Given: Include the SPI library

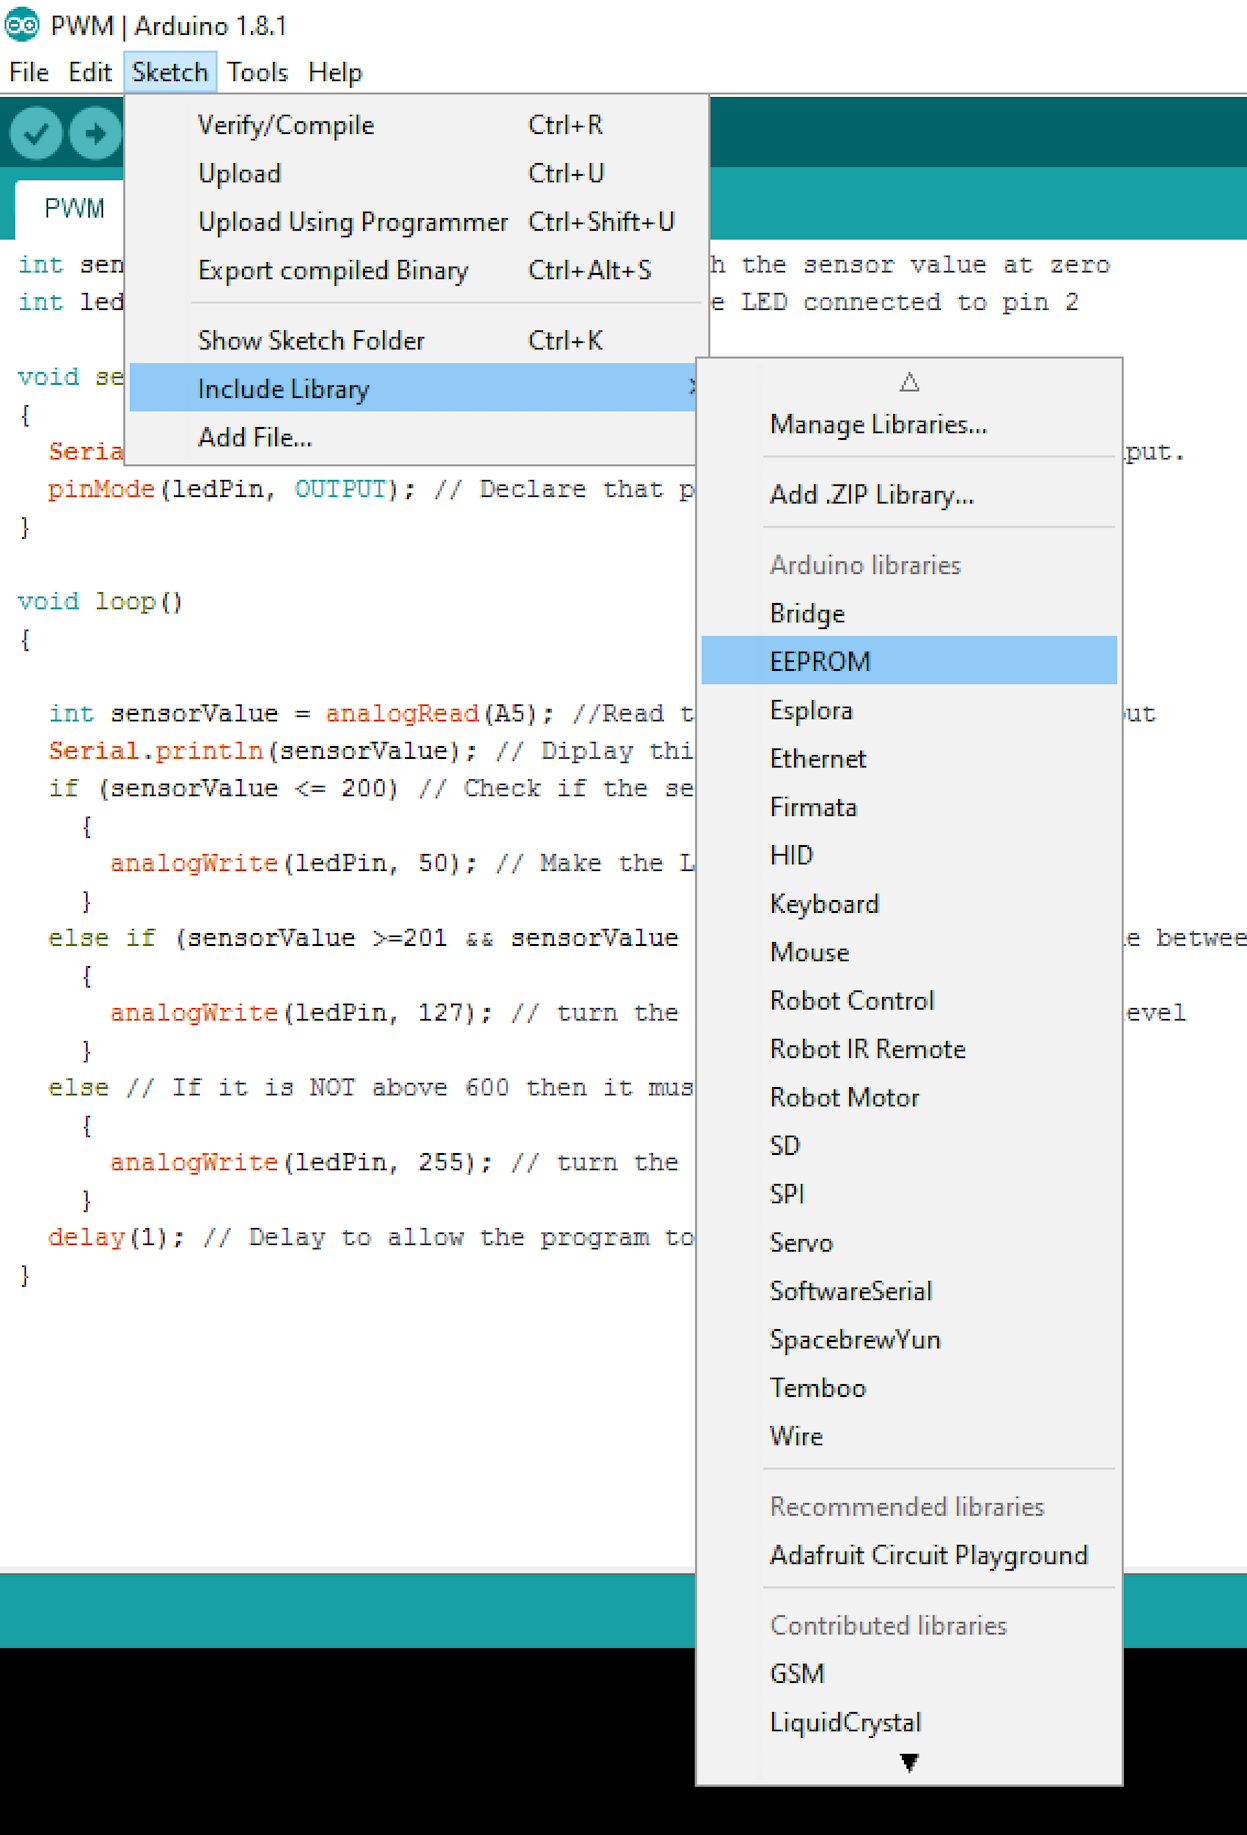Looking at the screenshot, I should tap(909, 1194).
